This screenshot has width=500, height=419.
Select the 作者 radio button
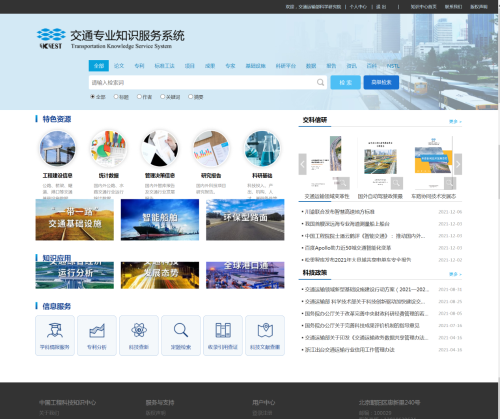(x=139, y=97)
